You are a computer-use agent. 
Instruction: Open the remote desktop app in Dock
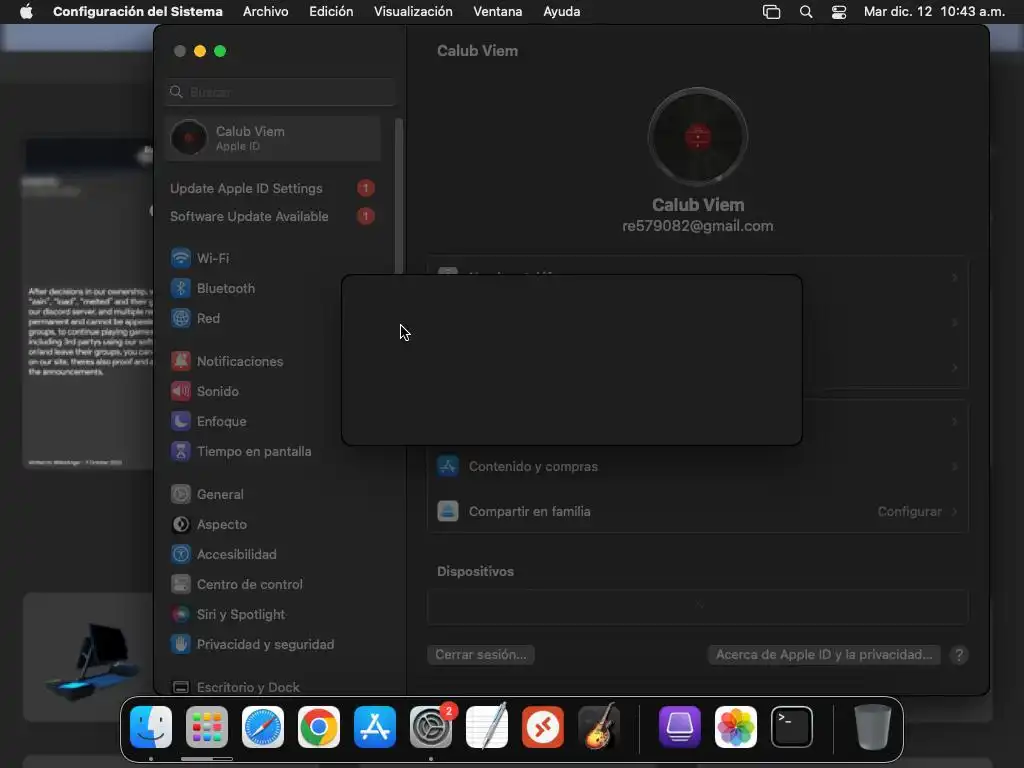tap(543, 727)
